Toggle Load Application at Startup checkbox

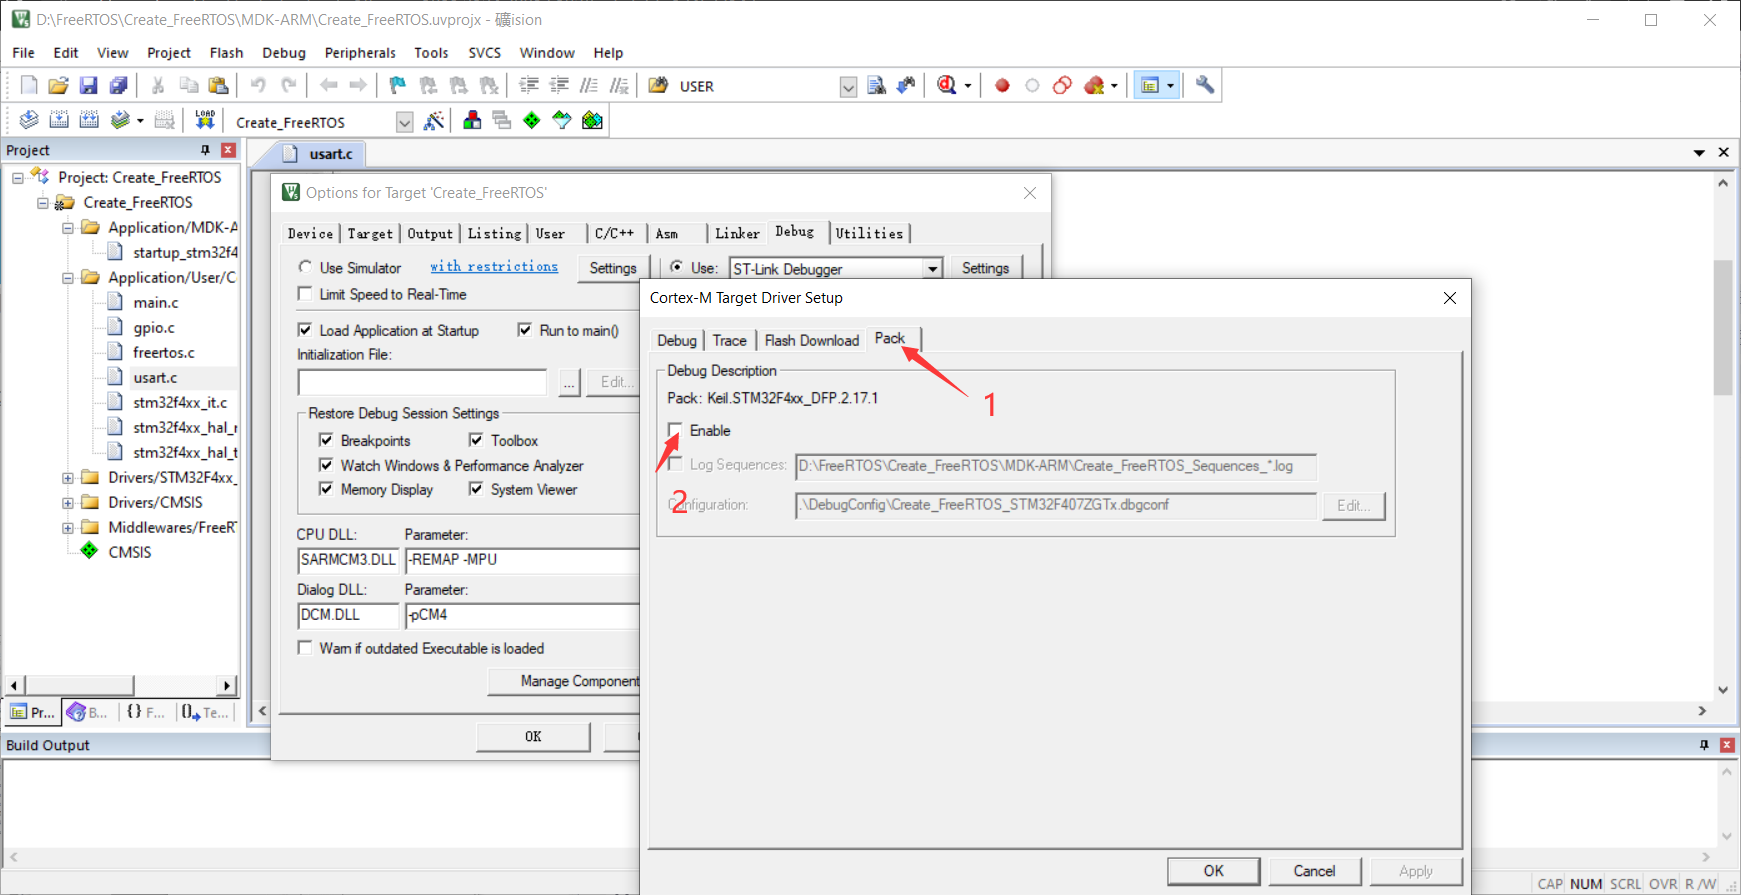coord(305,330)
